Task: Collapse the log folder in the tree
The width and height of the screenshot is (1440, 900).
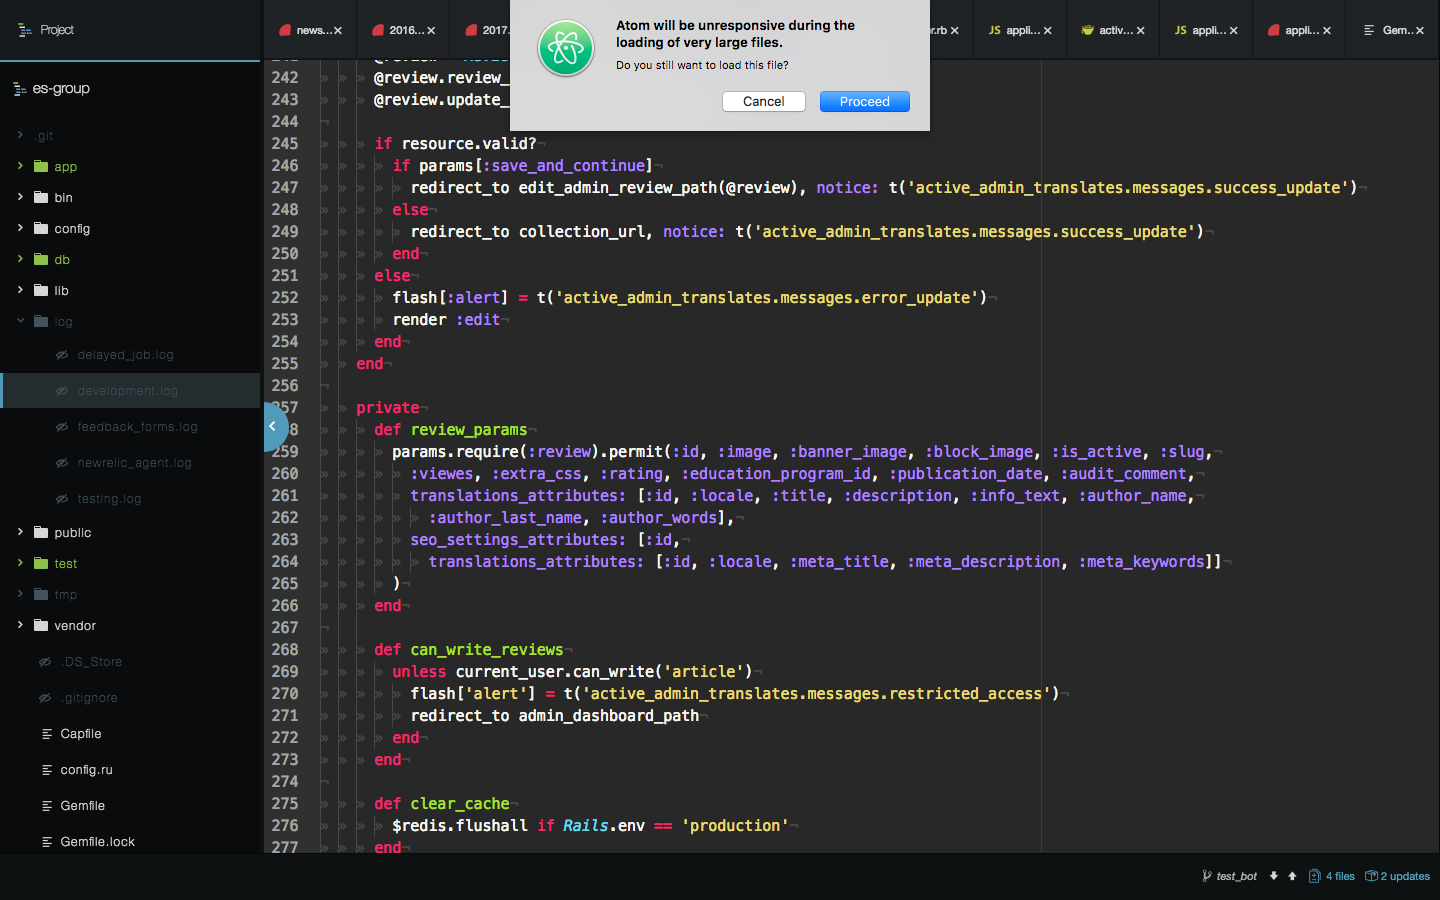Action: coord(21,321)
